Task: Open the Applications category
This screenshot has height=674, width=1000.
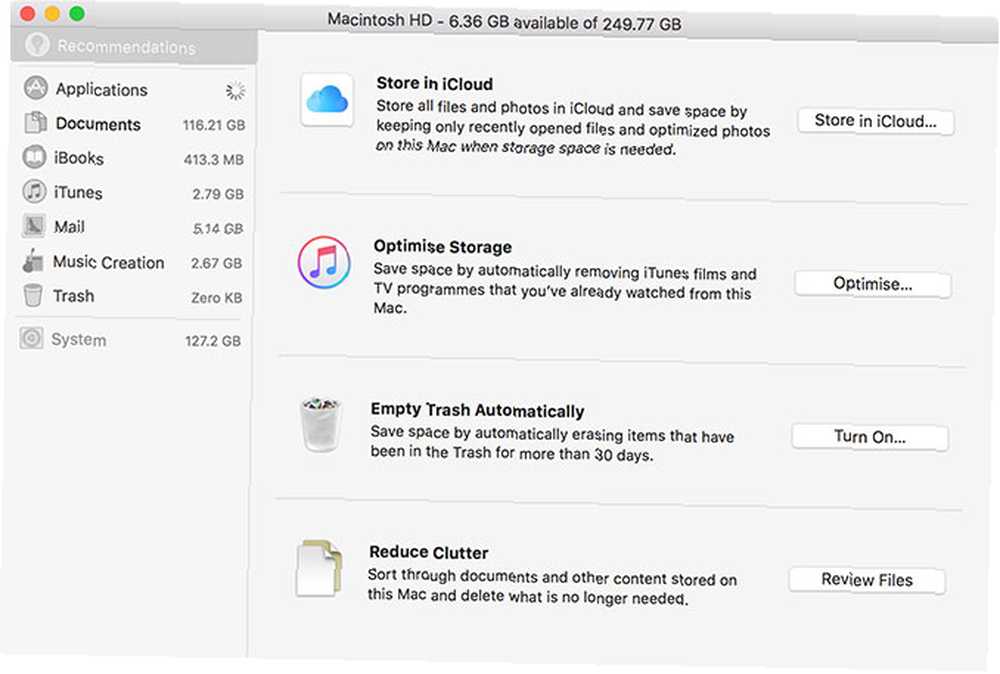Action: [x=134, y=89]
